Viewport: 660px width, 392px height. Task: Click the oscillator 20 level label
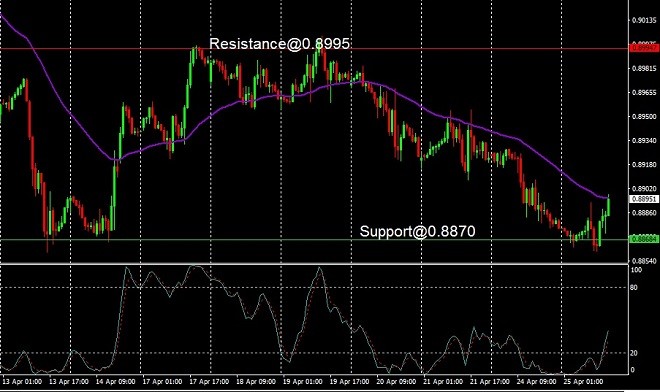point(634,353)
